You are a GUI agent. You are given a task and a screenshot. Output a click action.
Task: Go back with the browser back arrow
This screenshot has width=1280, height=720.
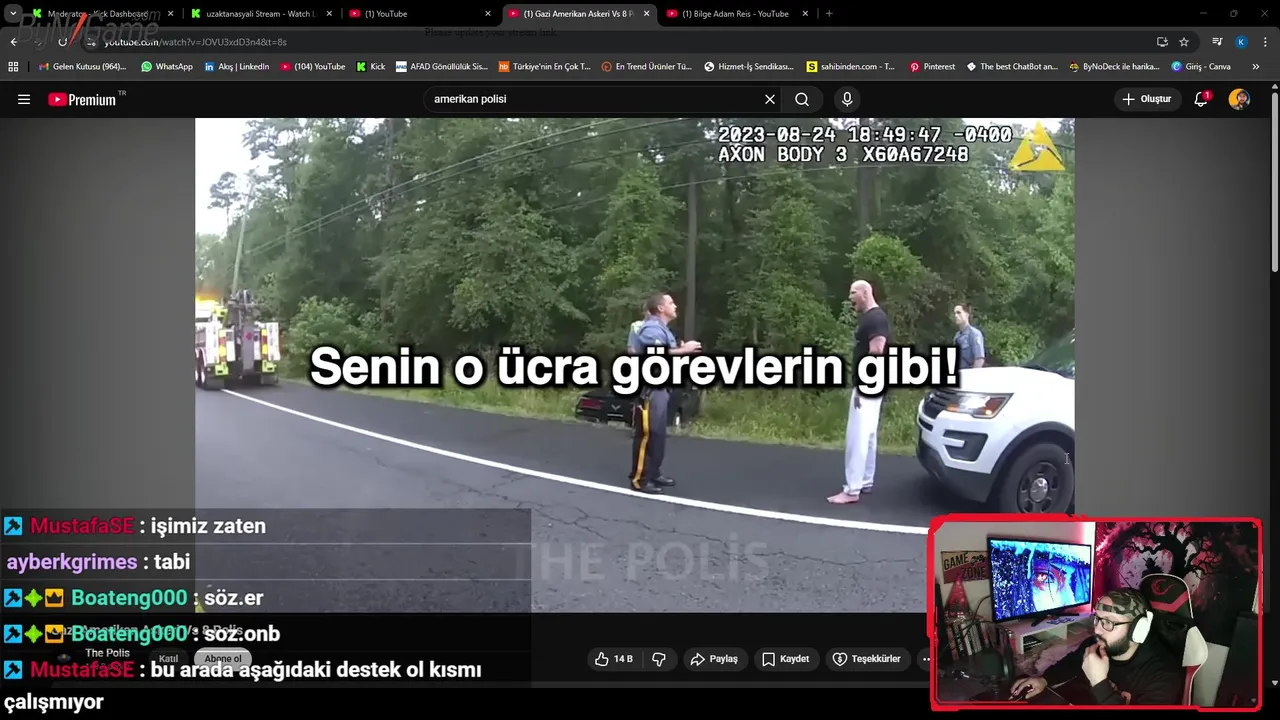(x=13, y=42)
